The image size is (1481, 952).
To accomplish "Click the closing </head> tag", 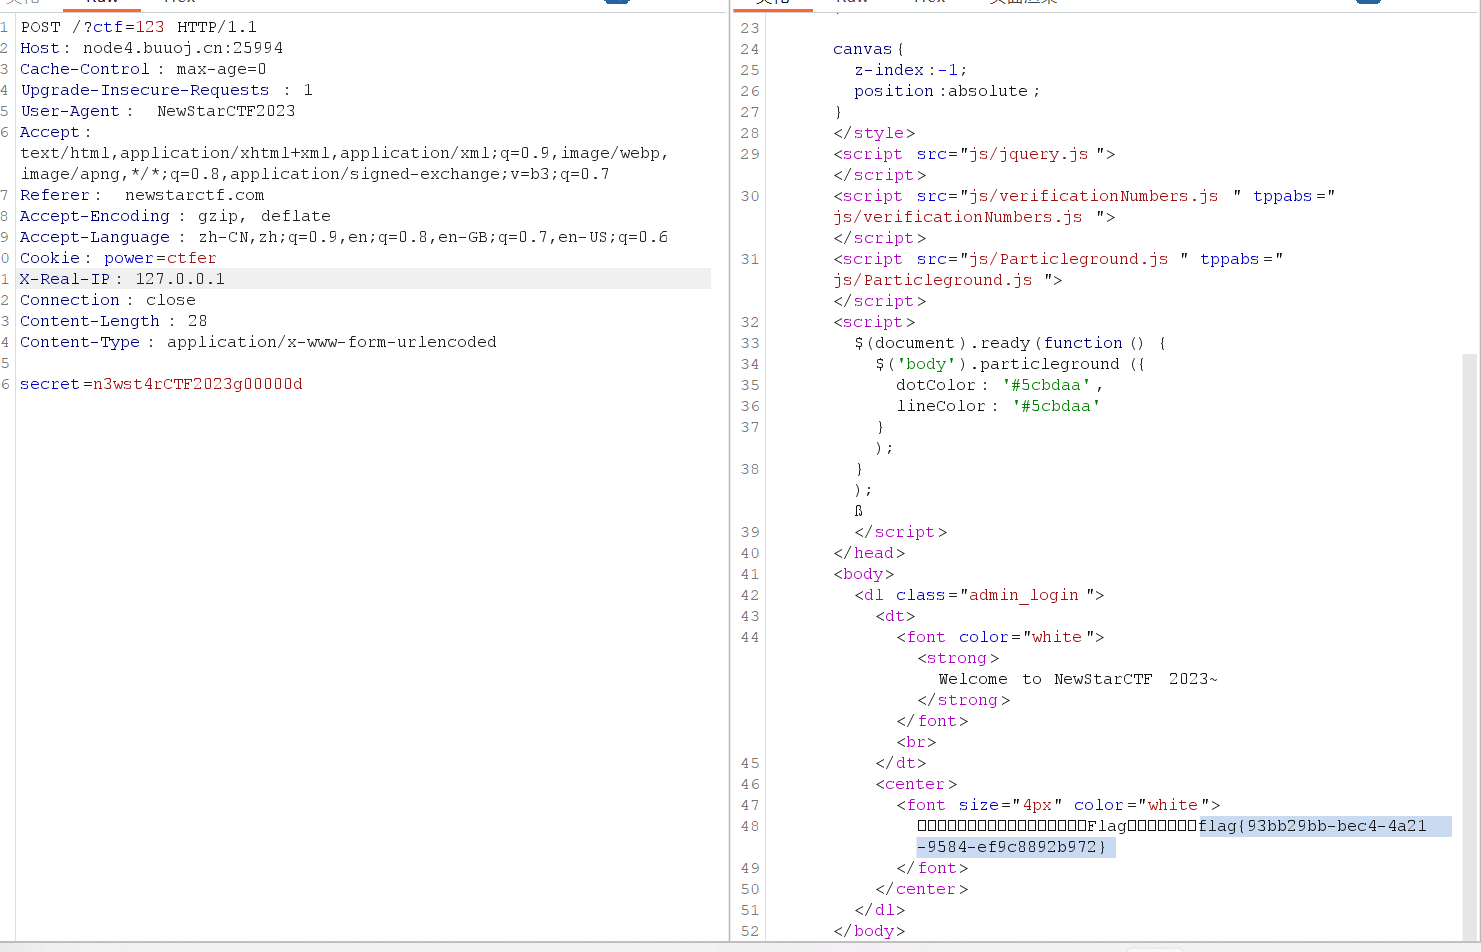I will [x=869, y=553].
